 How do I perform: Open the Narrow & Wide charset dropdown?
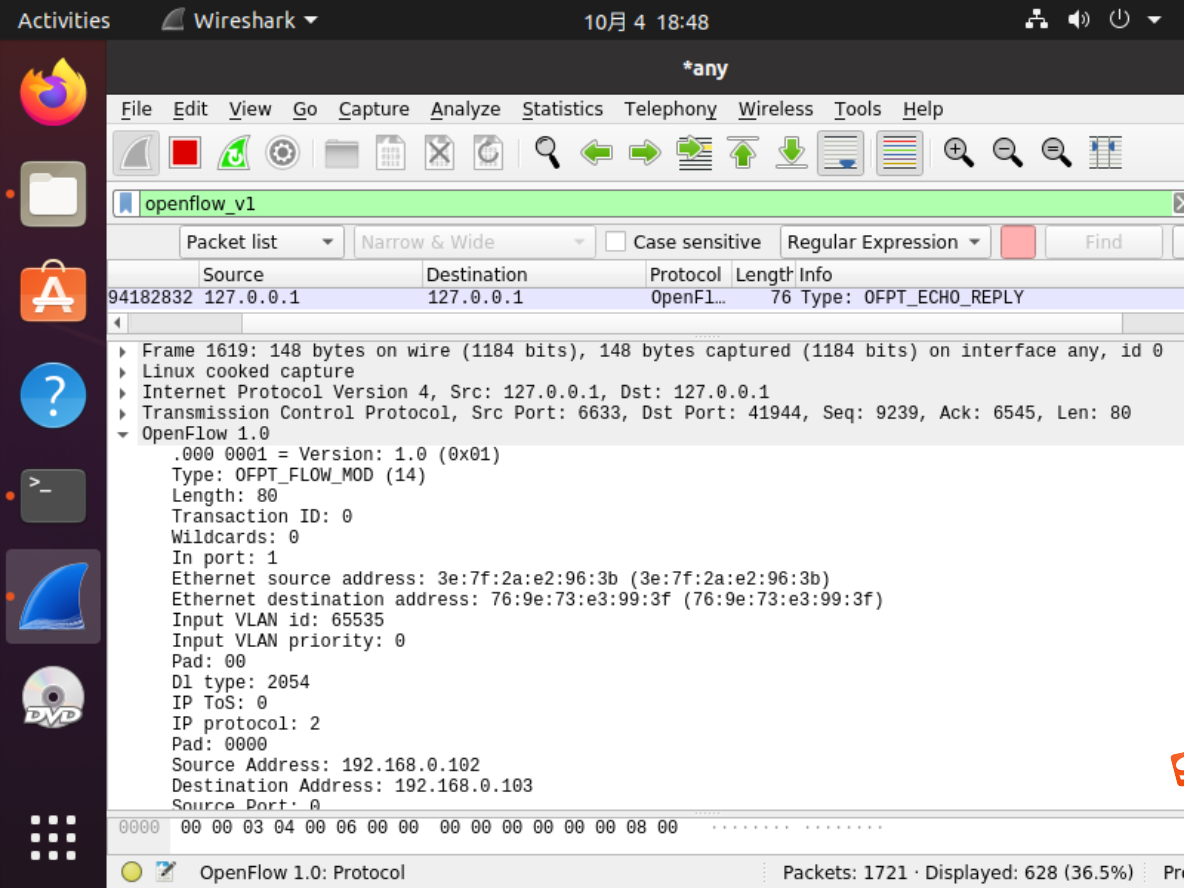[x=474, y=242]
